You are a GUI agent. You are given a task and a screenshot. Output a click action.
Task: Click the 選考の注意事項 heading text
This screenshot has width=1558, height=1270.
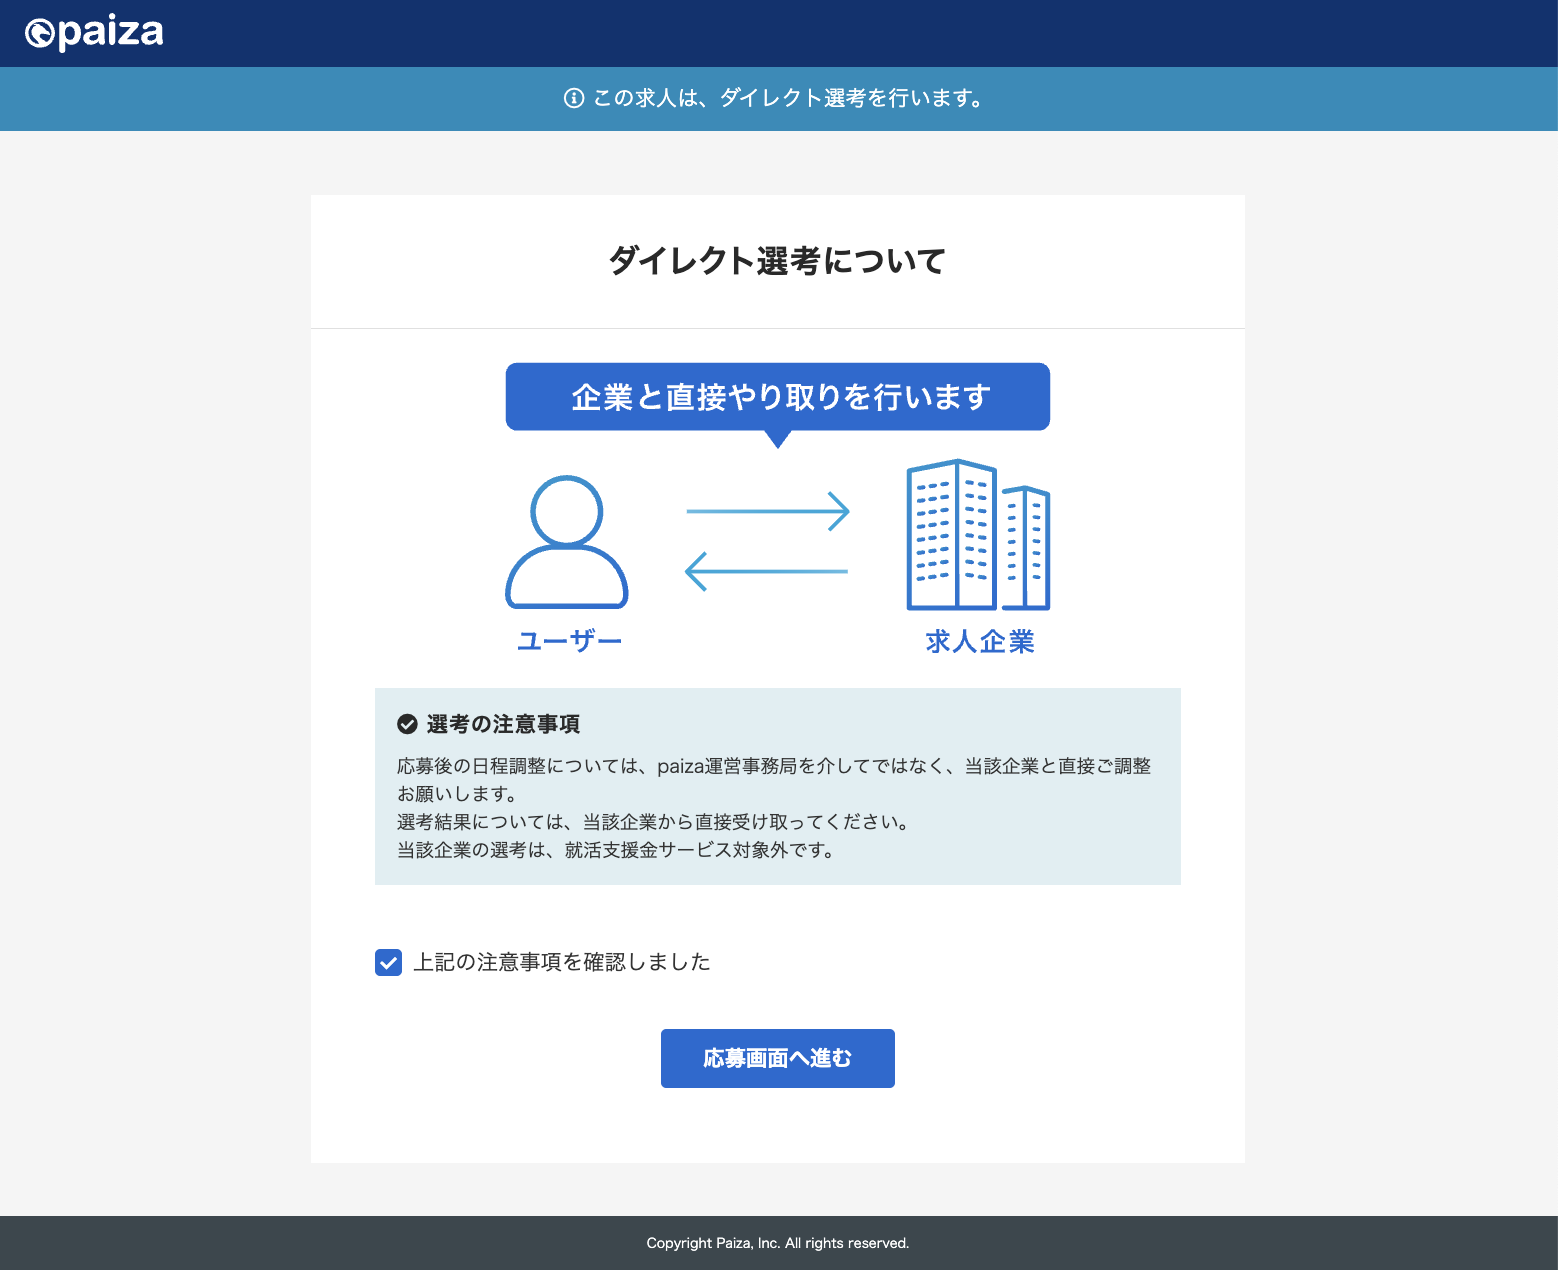point(503,724)
